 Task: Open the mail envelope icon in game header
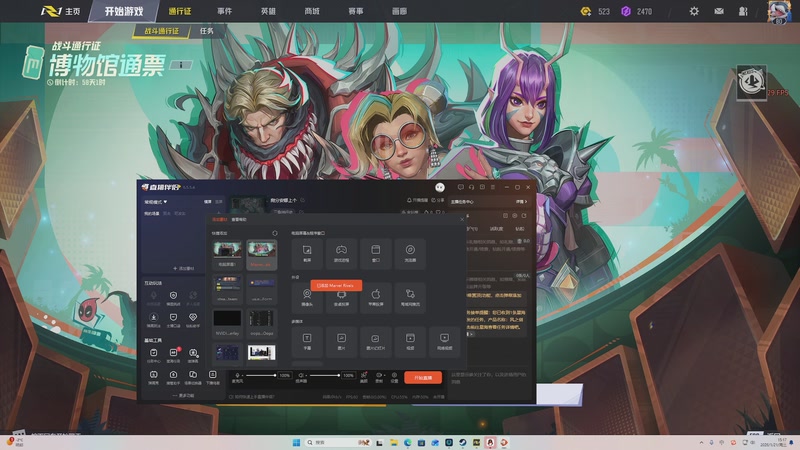click(719, 11)
